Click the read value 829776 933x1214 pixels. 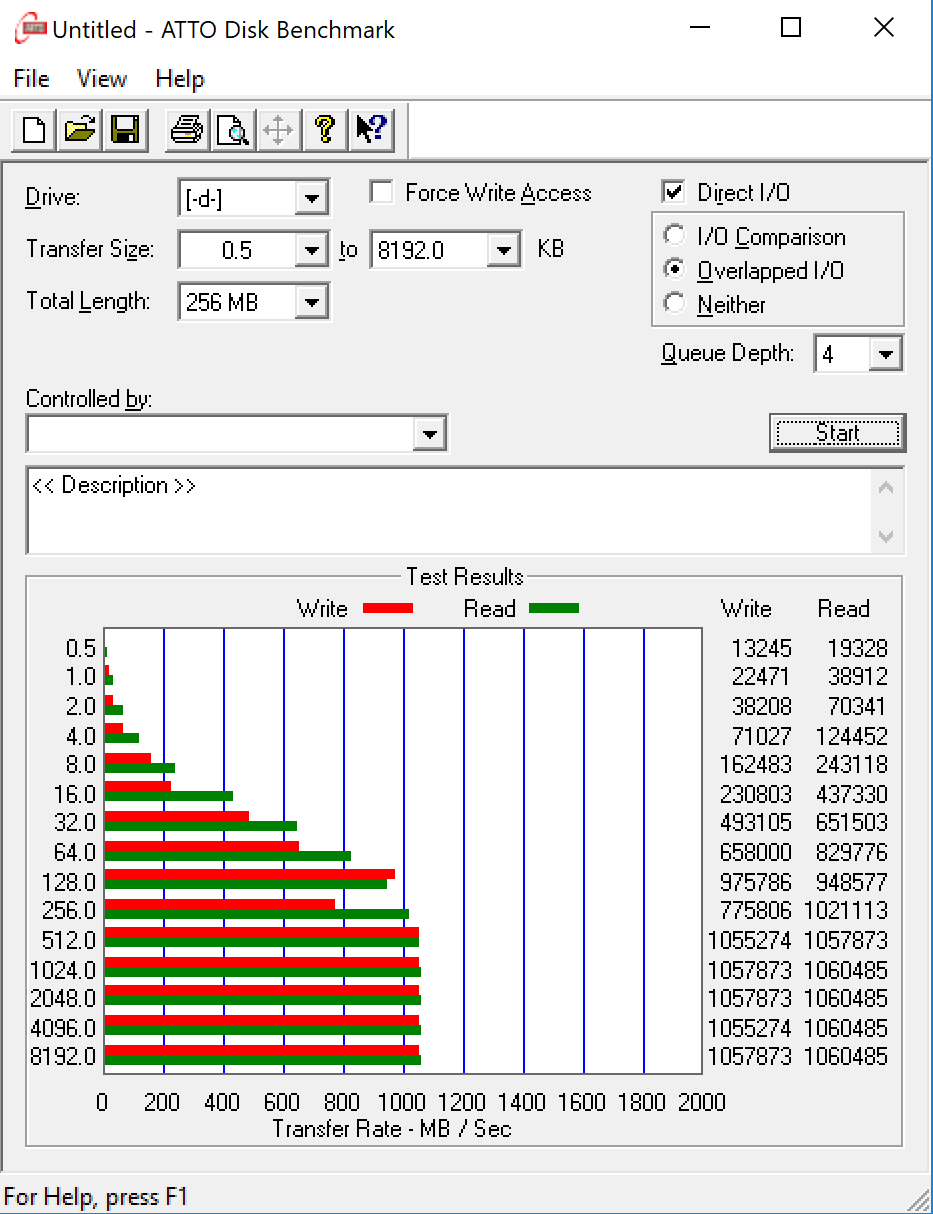[851, 852]
